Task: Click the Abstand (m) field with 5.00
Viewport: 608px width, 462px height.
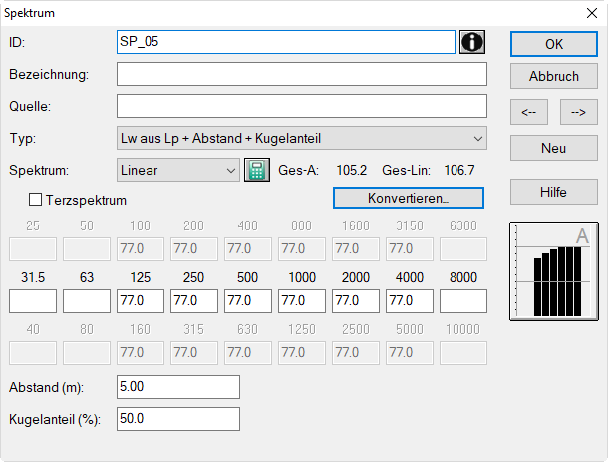Action: [x=178, y=387]
